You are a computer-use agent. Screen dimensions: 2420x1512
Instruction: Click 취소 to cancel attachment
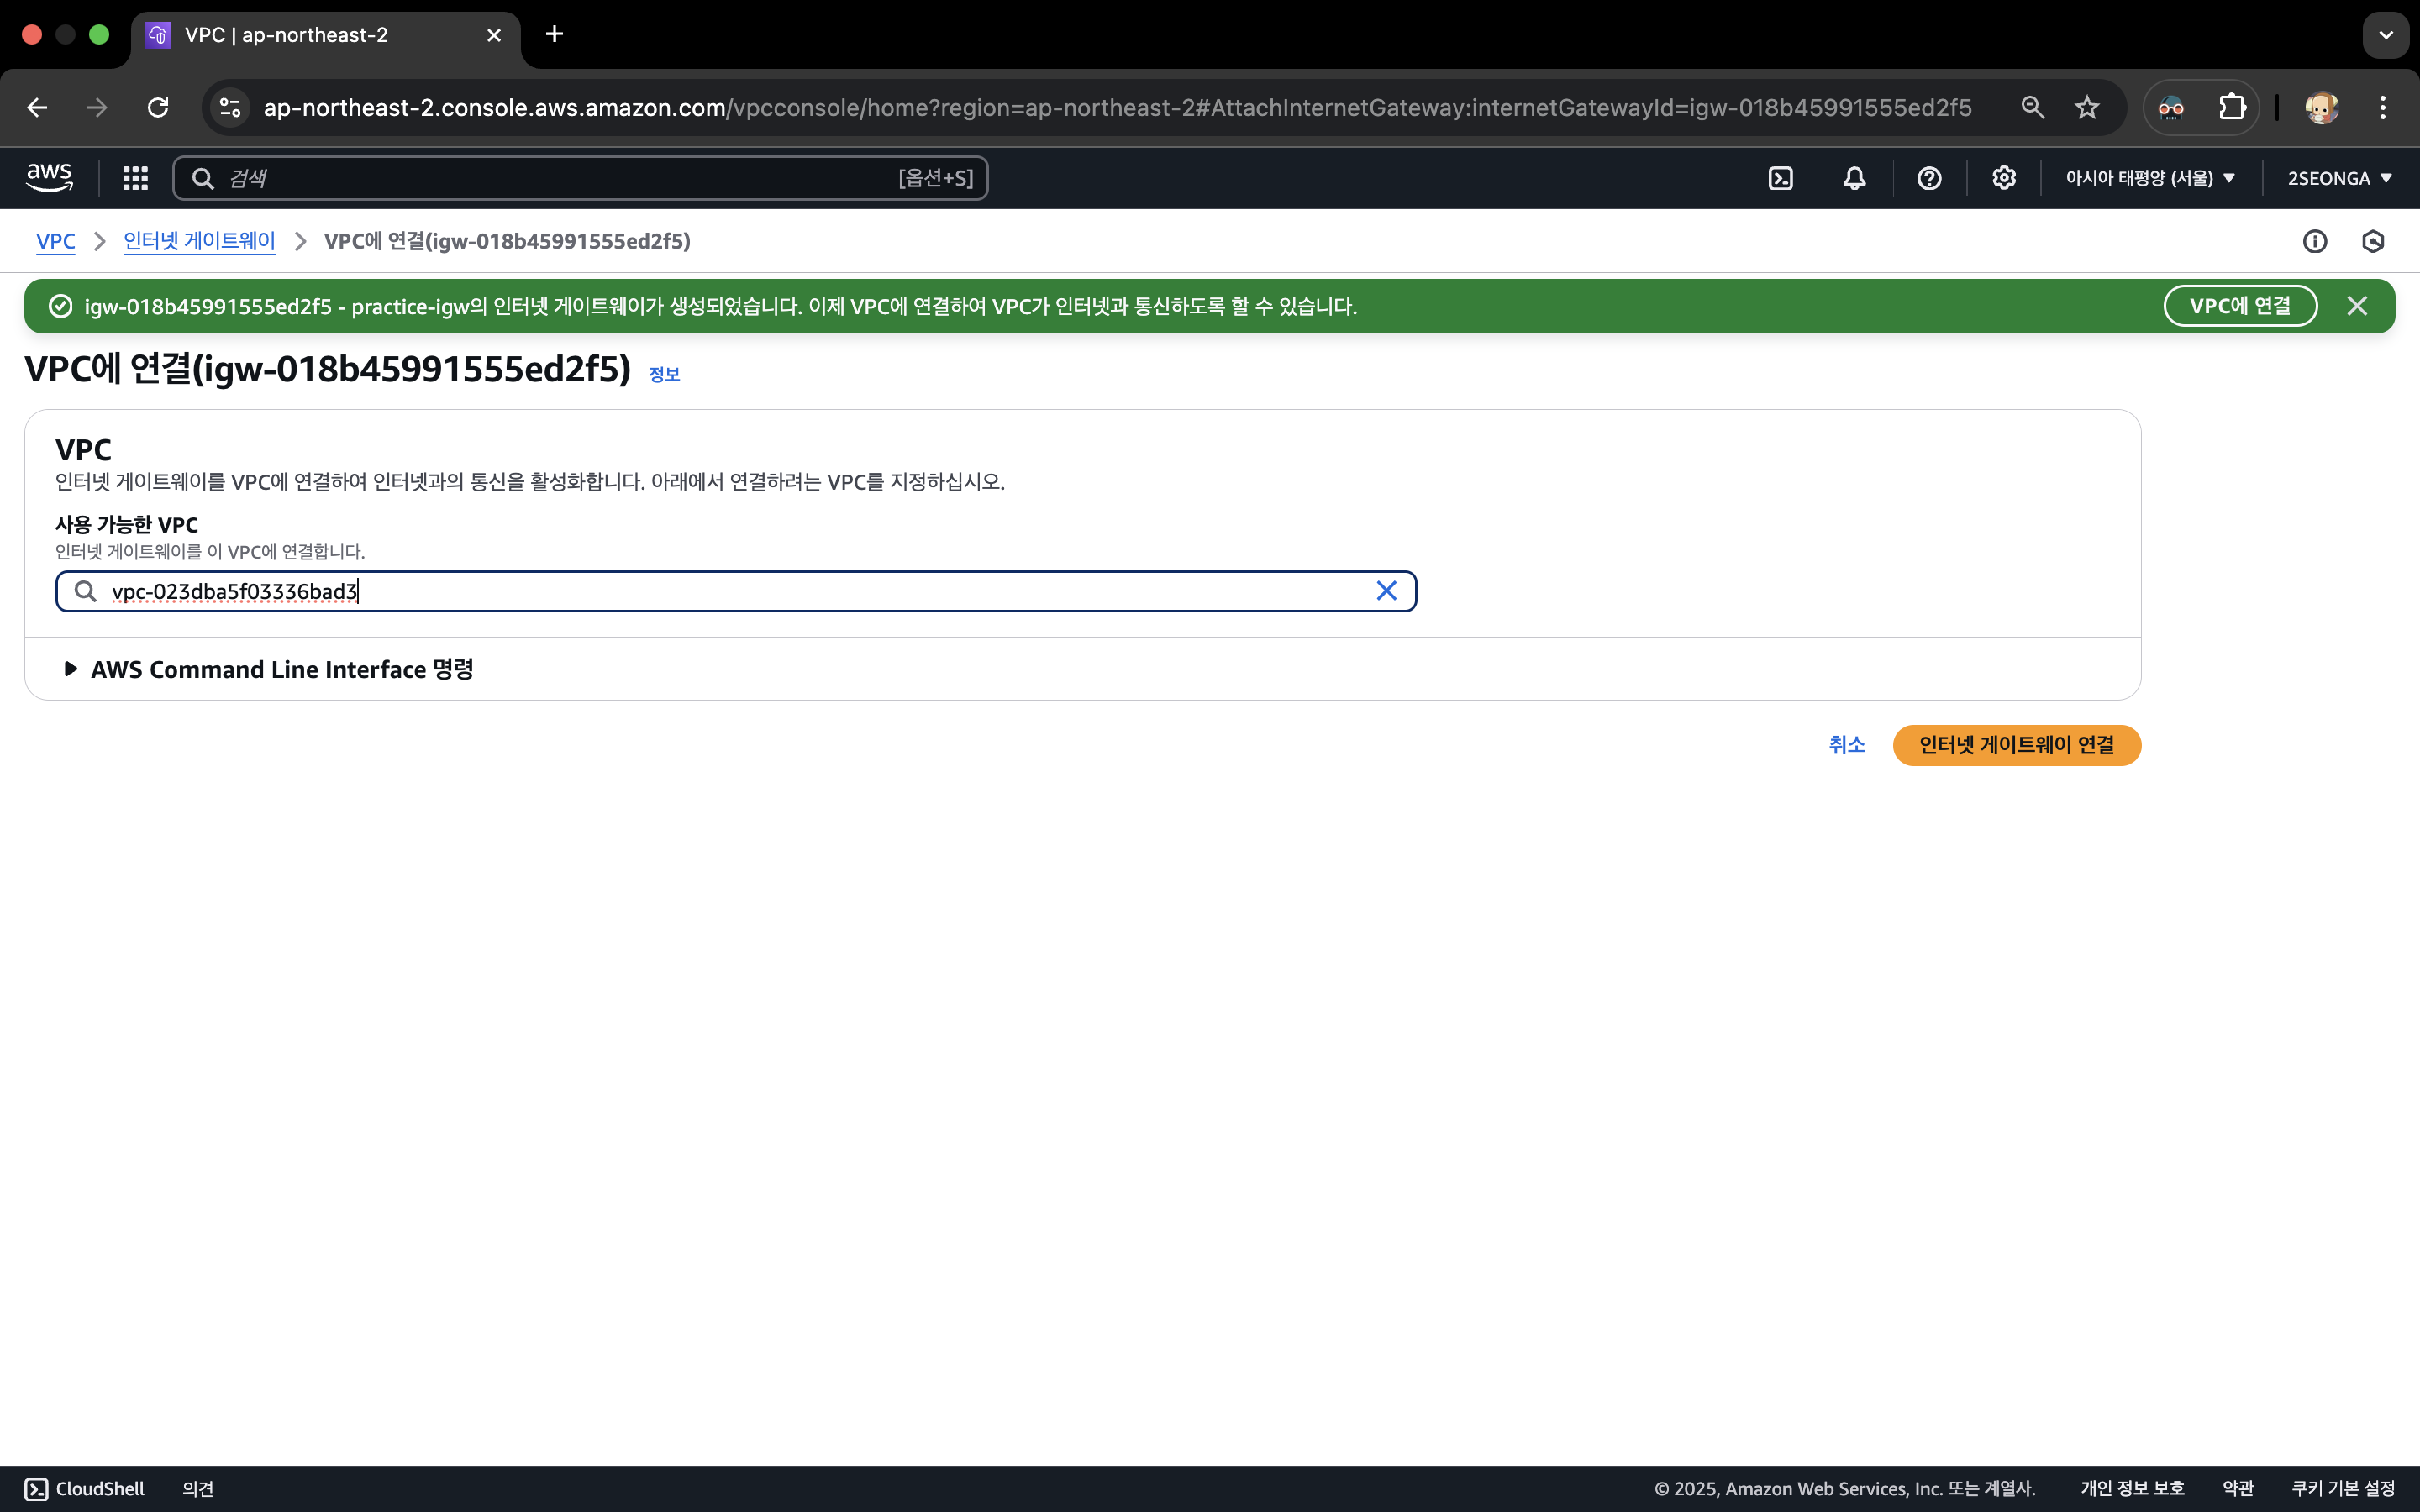(1846, 745)
